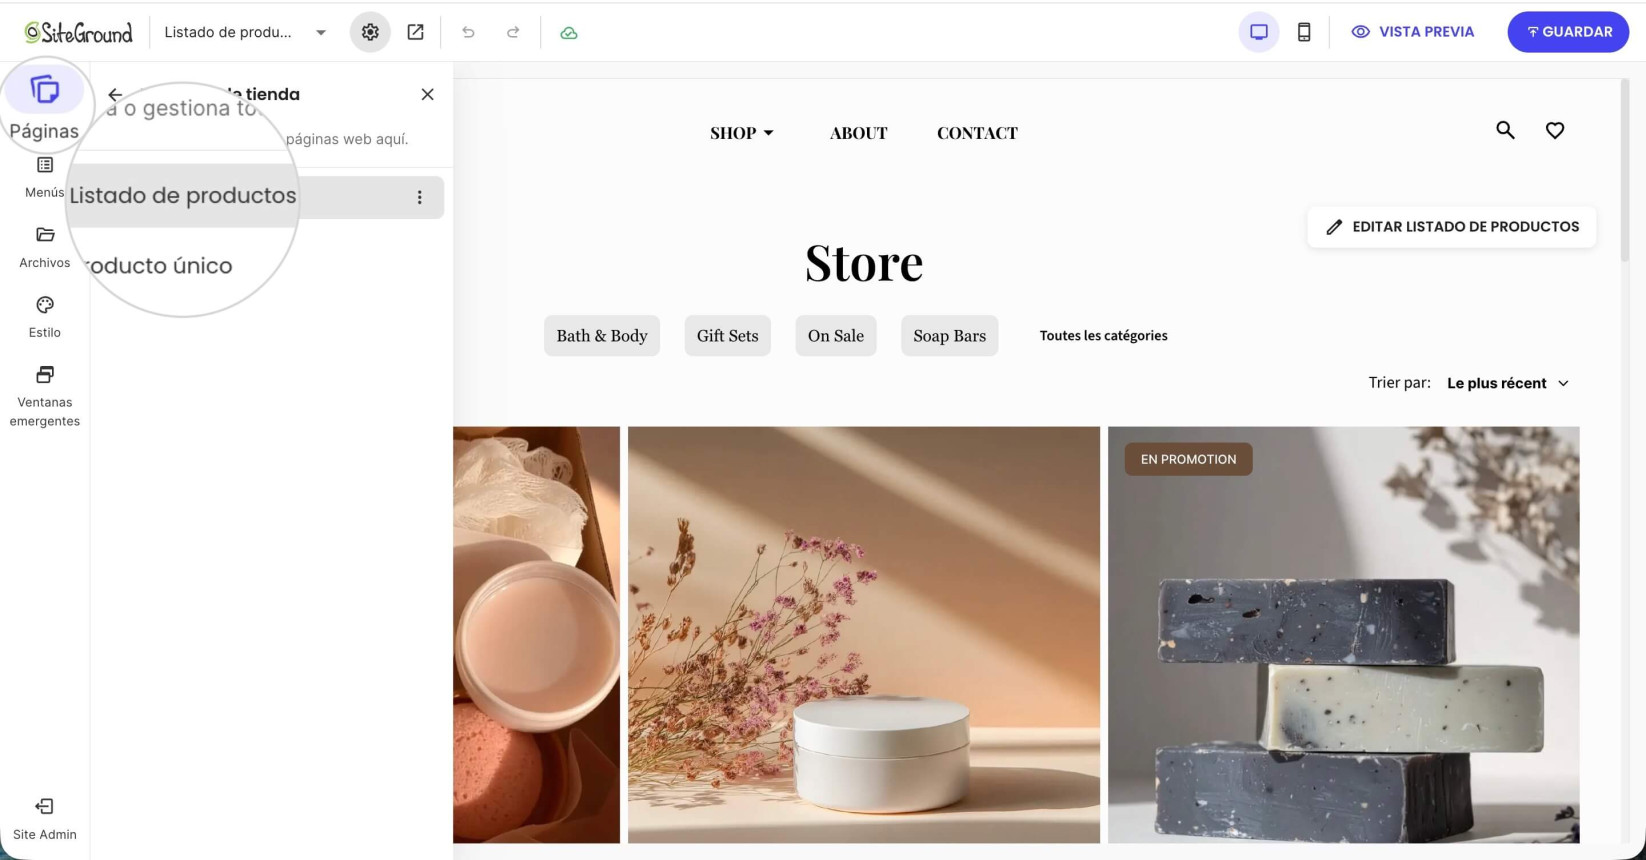Open the Archivos folder section

tap(44, 247)
